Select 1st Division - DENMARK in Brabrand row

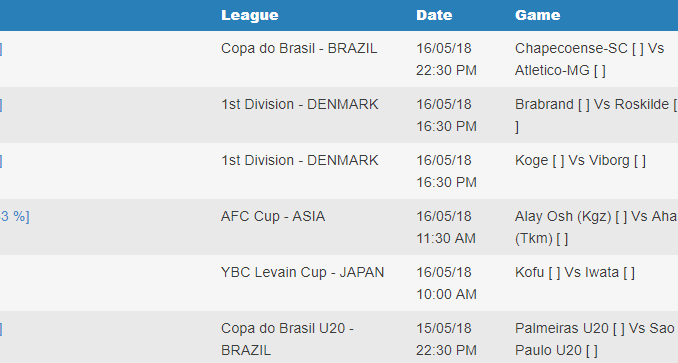300,105
